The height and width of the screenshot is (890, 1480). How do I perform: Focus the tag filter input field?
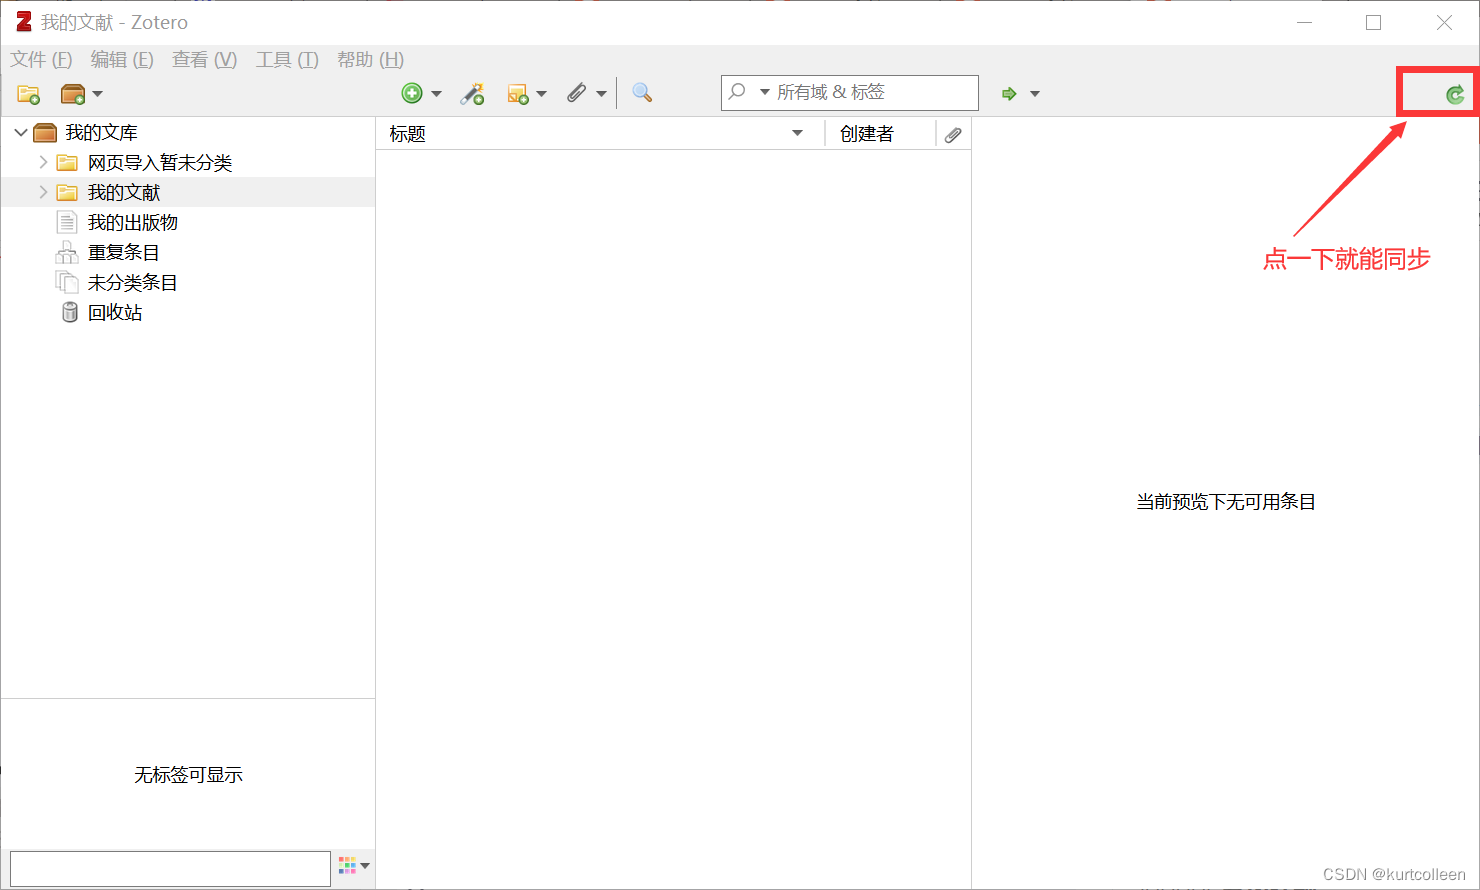point(170,868)
